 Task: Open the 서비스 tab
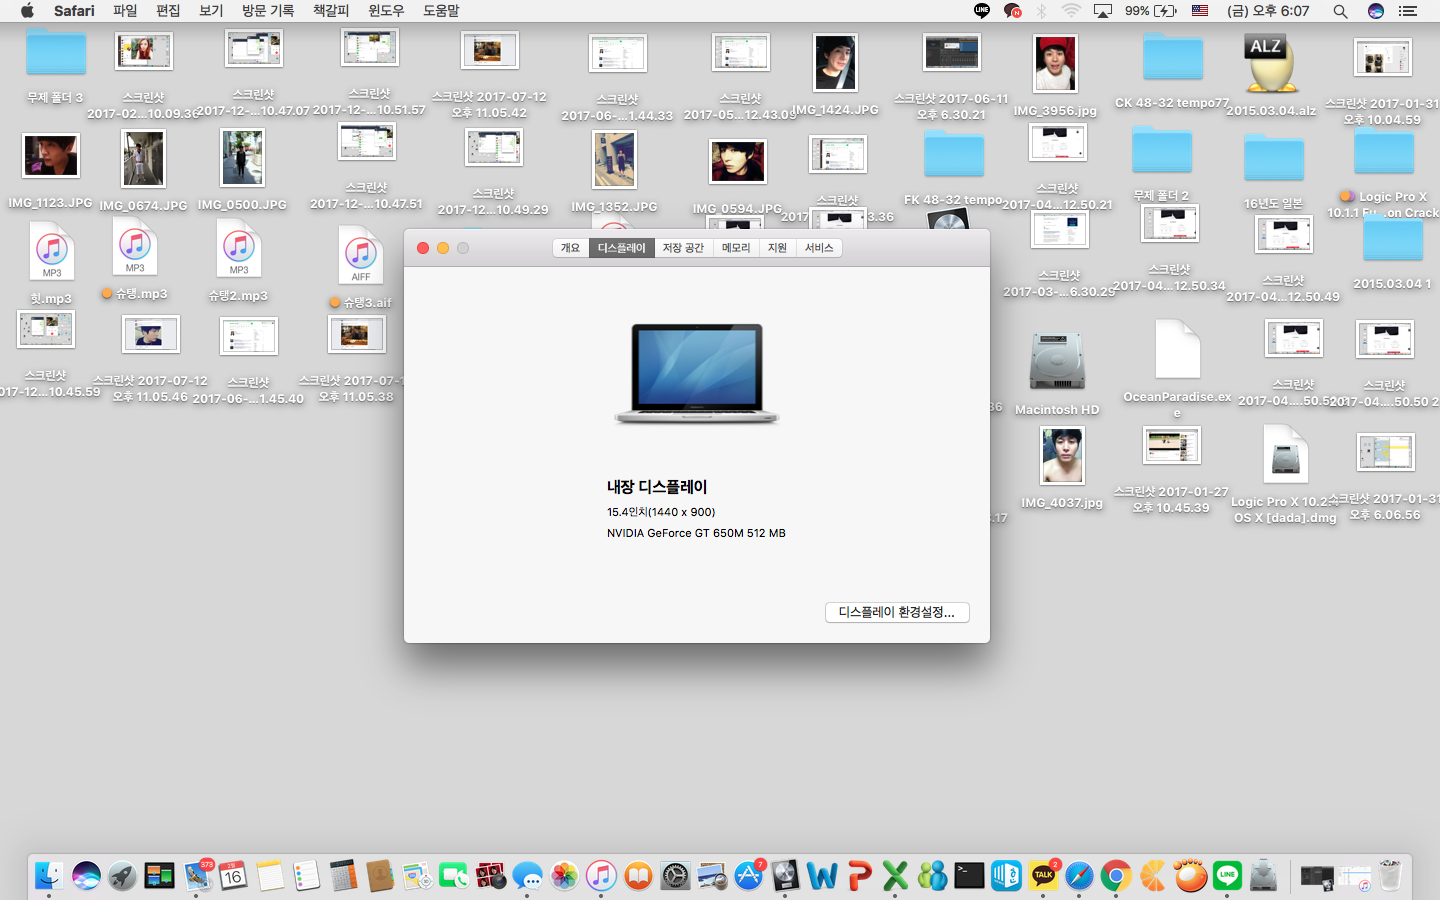tap(819, 248)
